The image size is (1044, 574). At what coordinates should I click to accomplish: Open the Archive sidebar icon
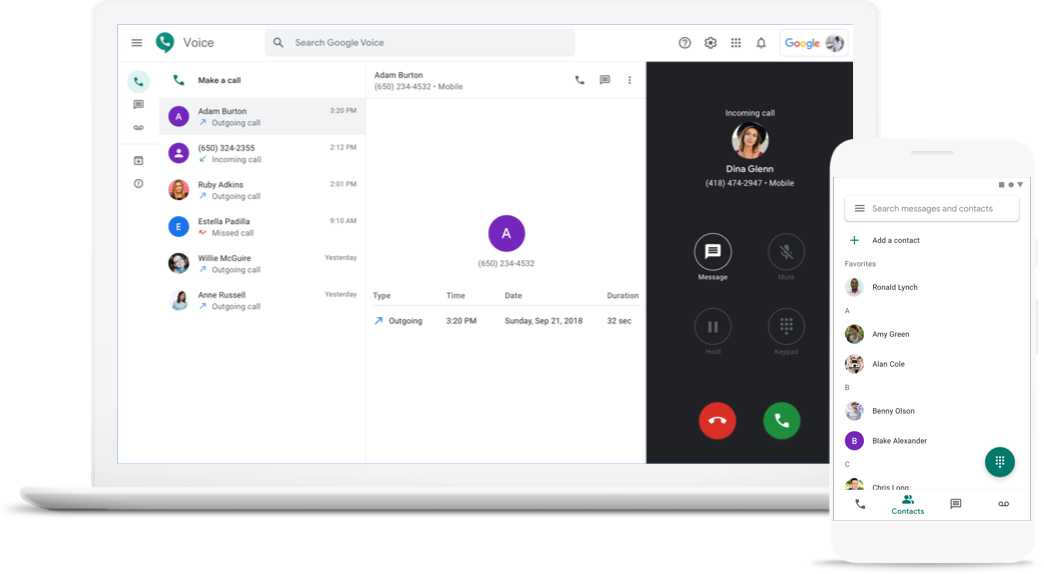point(138,160)
